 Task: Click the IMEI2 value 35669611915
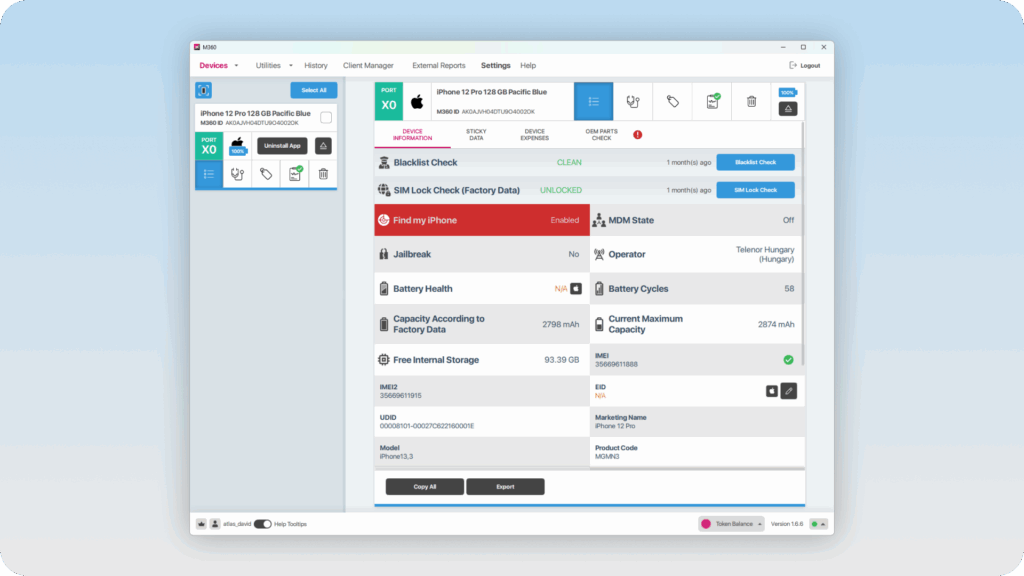(400, 396)
